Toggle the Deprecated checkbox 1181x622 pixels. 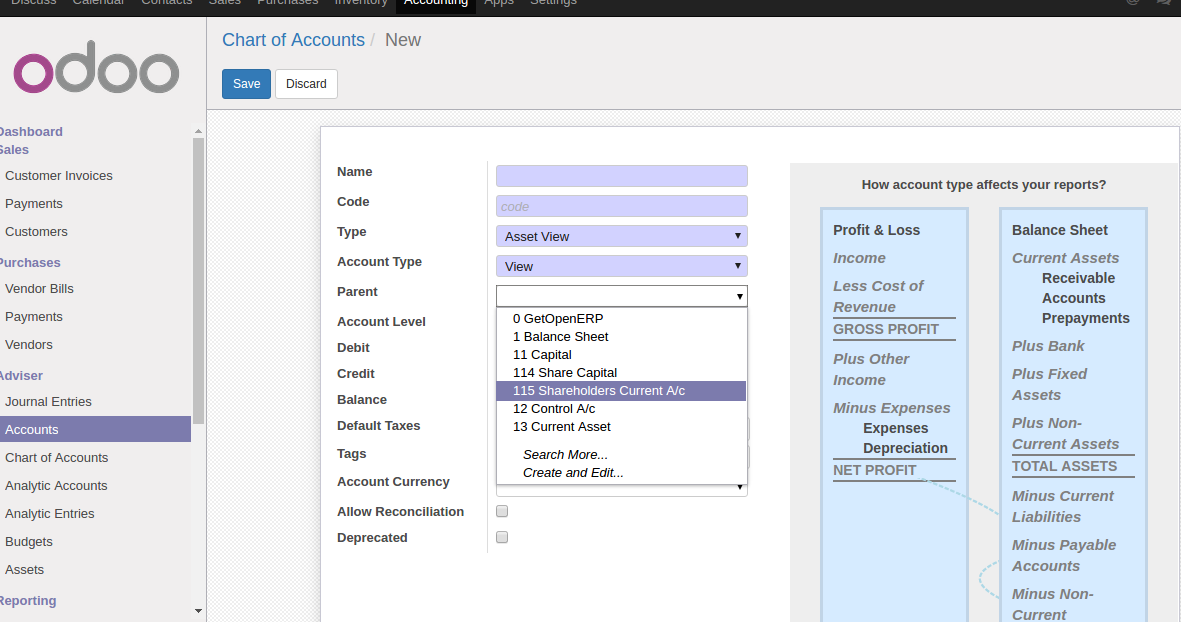(502, 537)
